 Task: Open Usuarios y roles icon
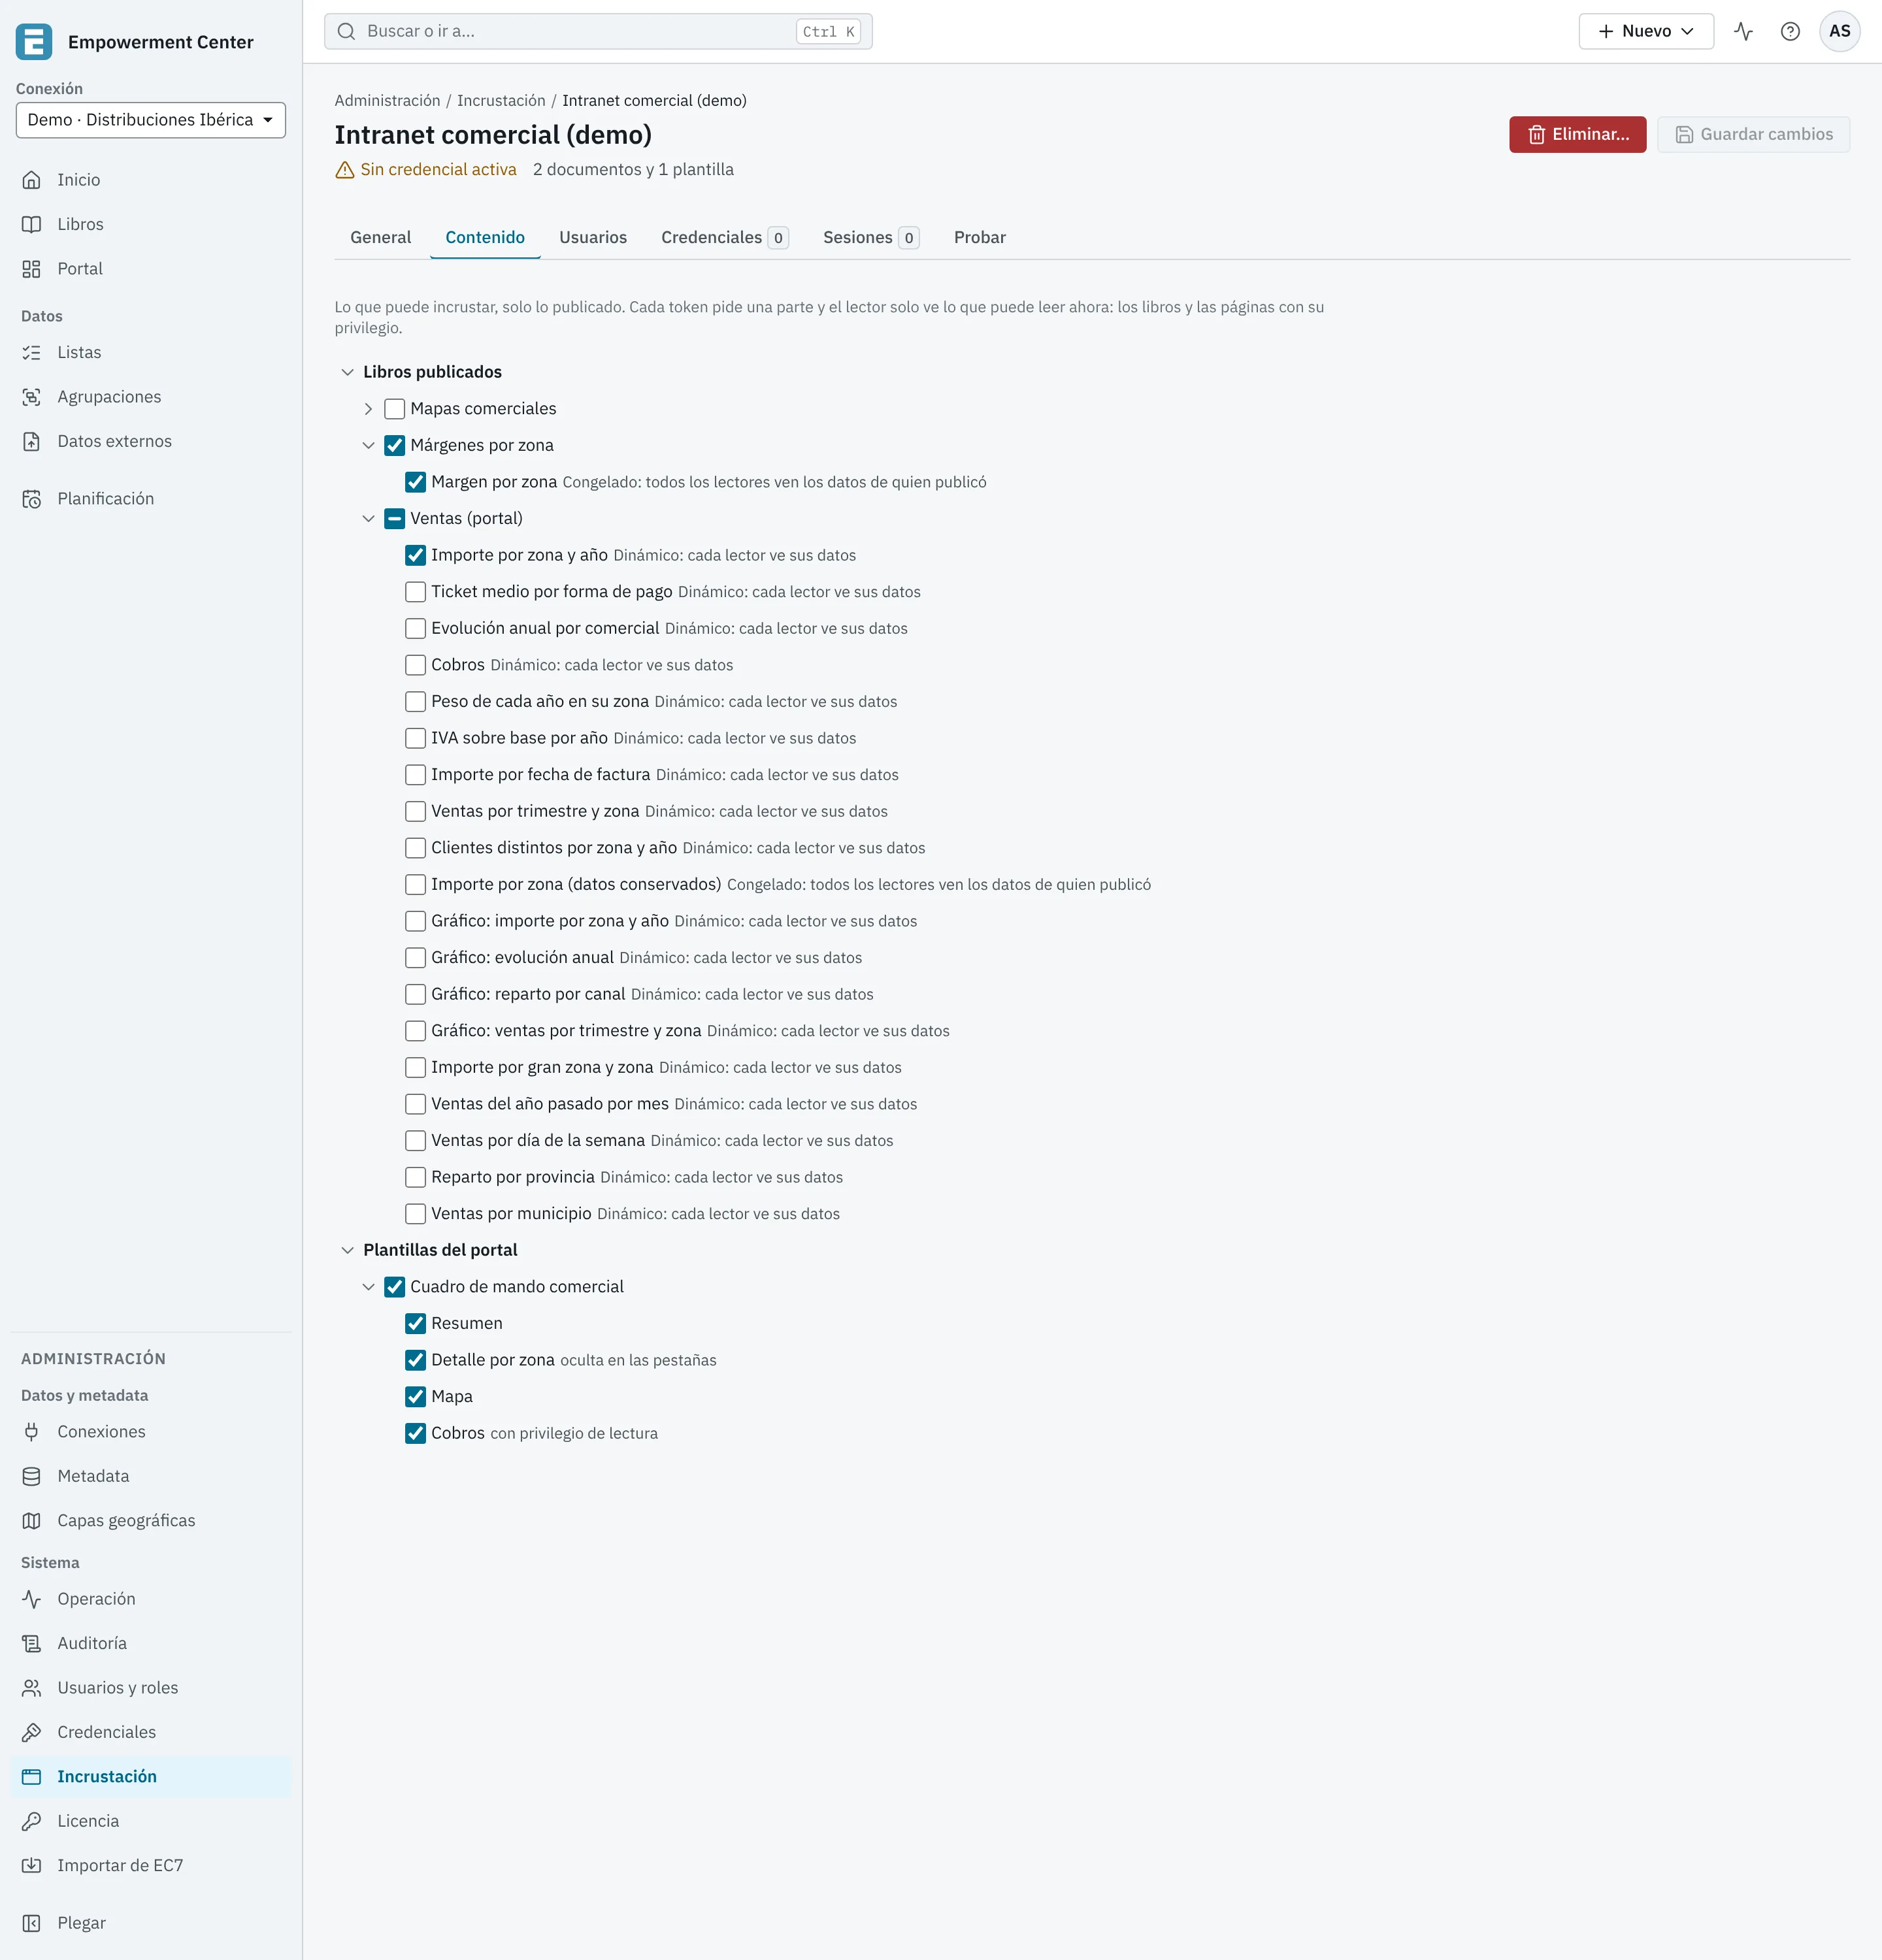32,1688
